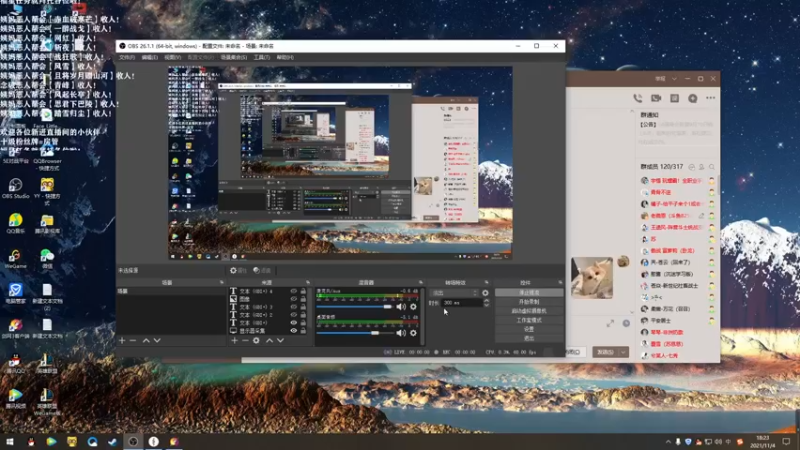Move scene up in Scenes panel

(146, 340)
